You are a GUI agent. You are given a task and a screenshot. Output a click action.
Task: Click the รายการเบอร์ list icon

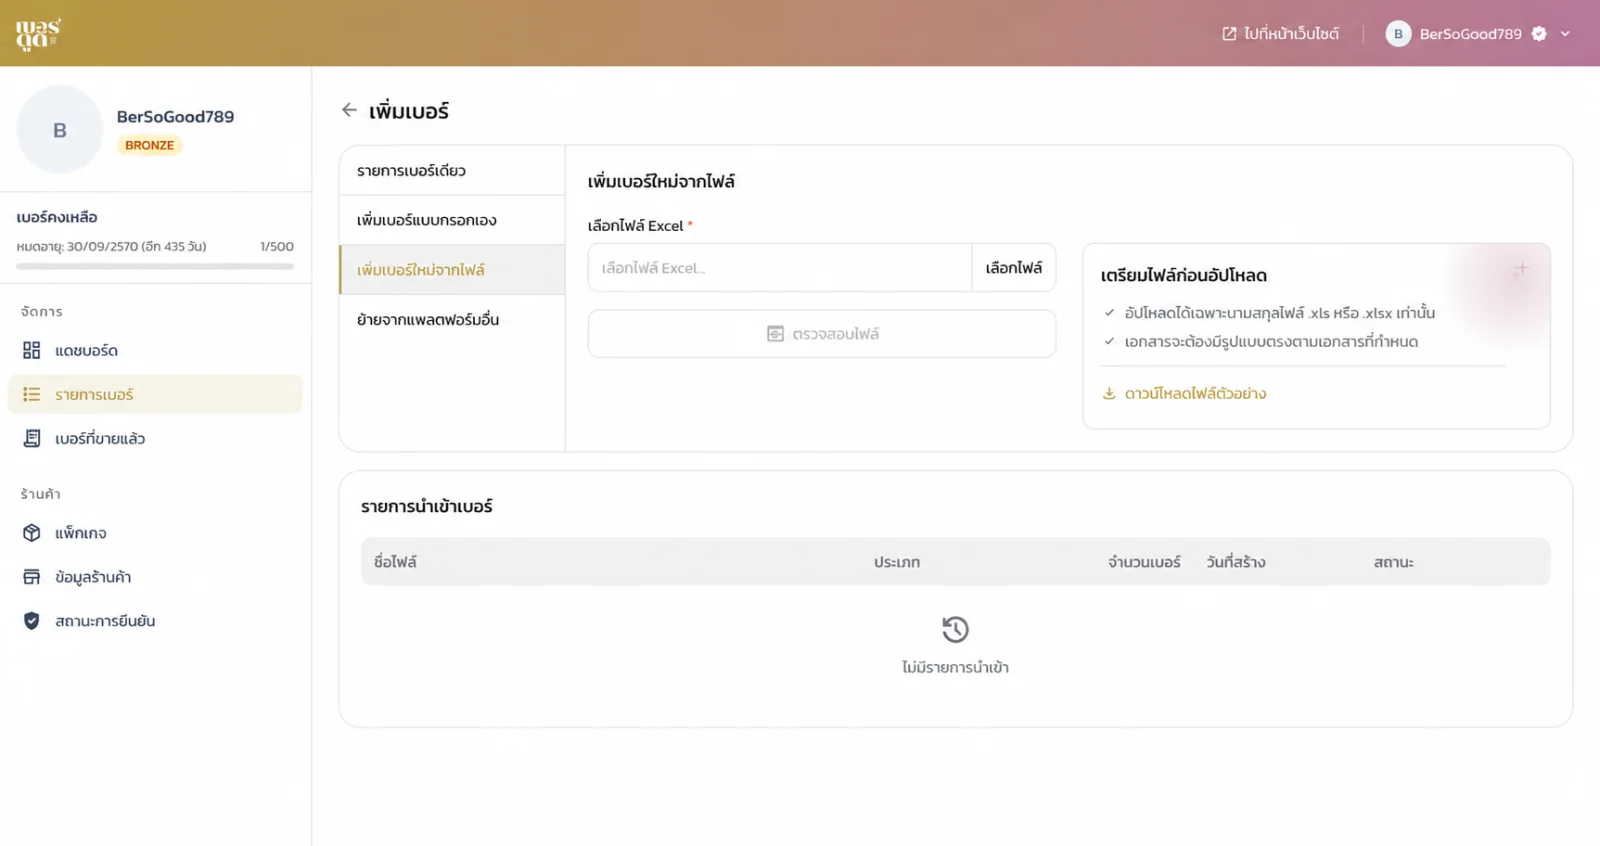click(32, 394)
